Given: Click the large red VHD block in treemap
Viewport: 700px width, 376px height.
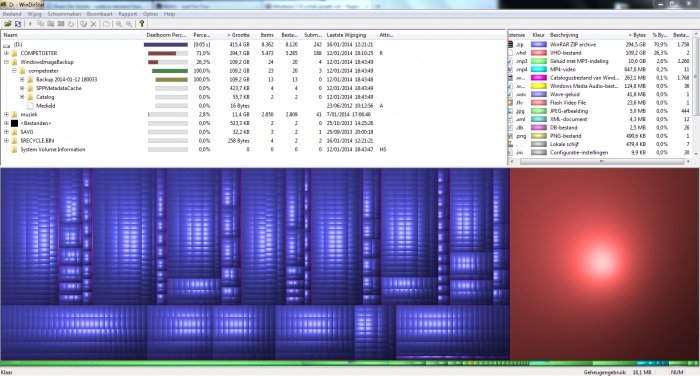Looking at the screenshot, I should click(604, 264).
